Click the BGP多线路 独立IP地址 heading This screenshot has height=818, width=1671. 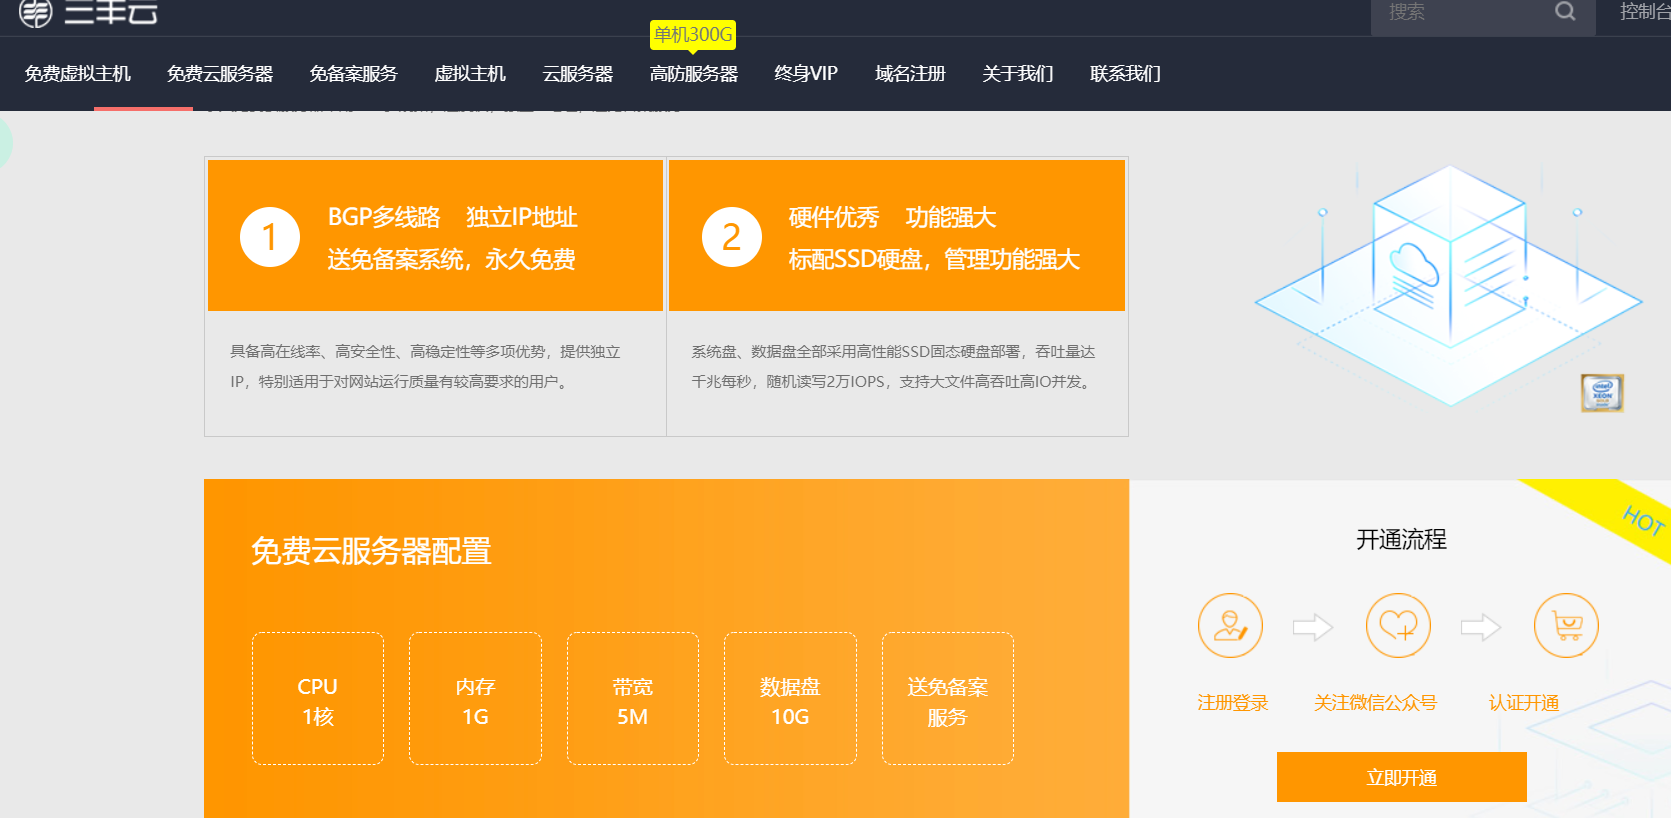[x=453, y=217]
